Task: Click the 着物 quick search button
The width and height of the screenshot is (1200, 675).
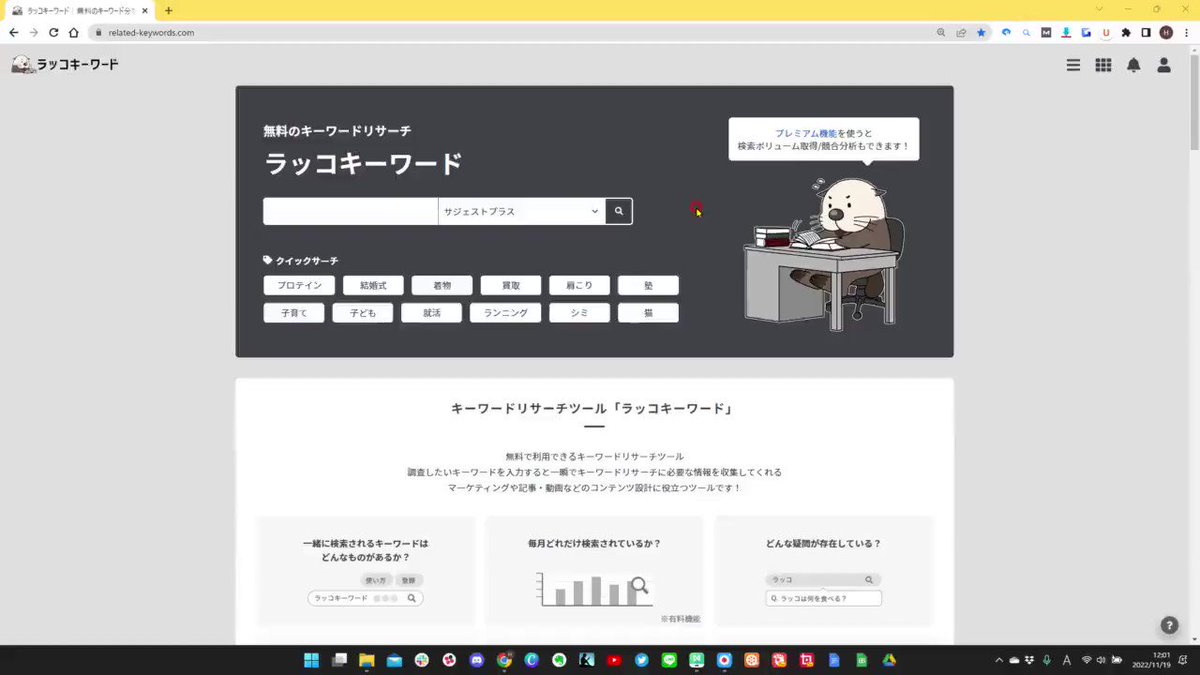Action: click(x=441, y=285)
